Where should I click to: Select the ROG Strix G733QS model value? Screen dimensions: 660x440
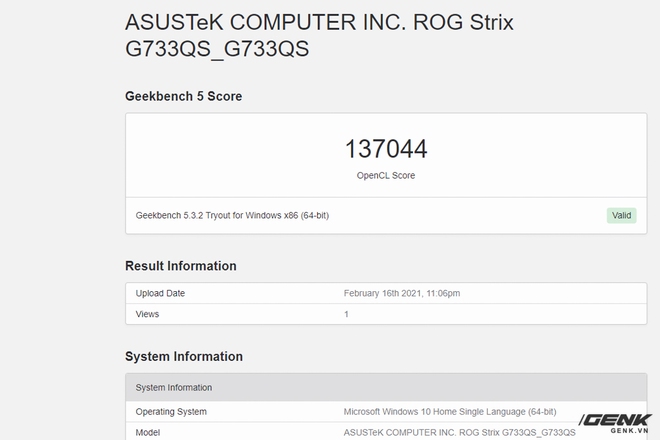459,433
